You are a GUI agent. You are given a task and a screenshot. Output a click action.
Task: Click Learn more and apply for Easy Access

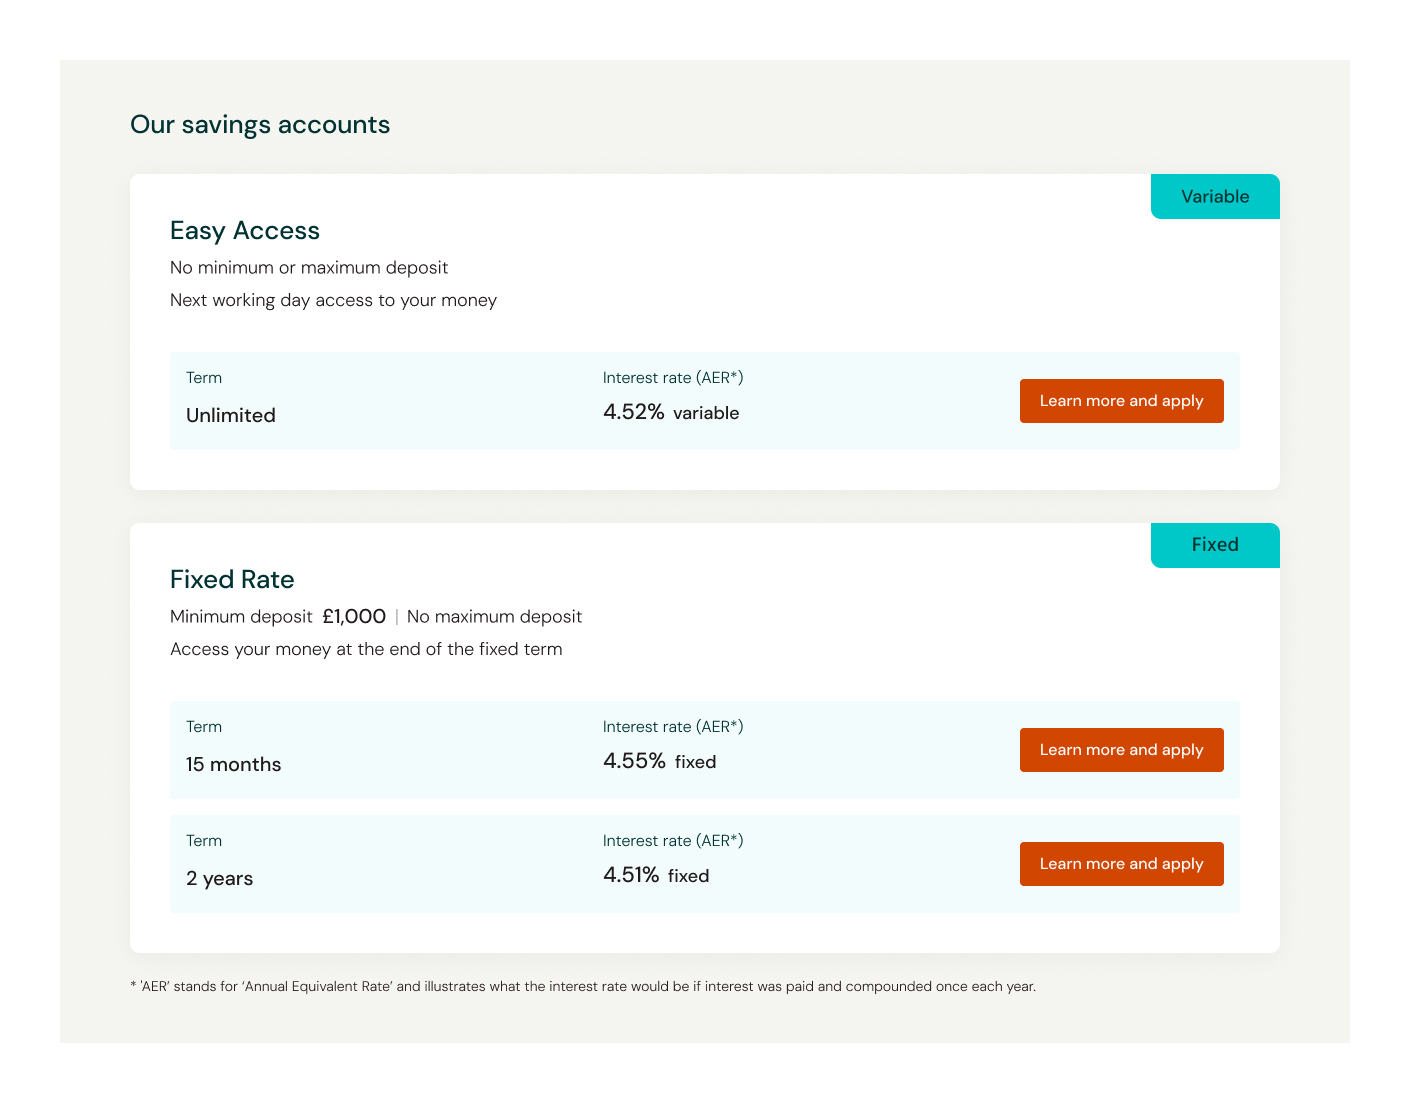1121,401
